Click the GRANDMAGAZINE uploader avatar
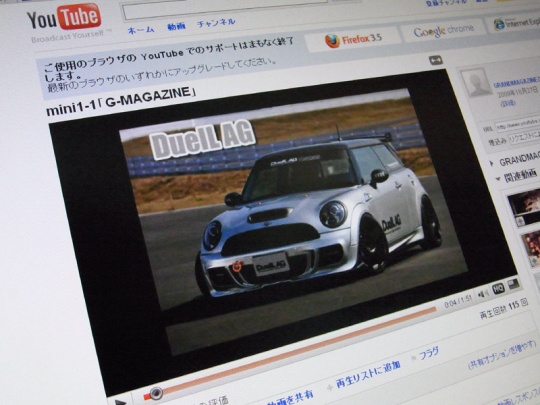The width and height of the screenshot is (540, 405). tap(476, 83)
